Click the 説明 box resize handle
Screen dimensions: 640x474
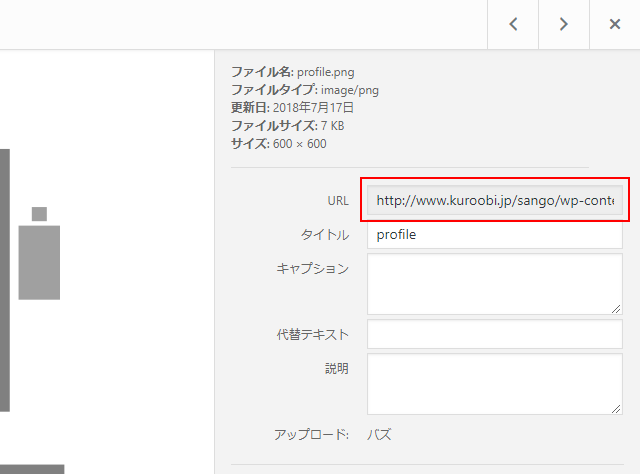coord(616,407)
